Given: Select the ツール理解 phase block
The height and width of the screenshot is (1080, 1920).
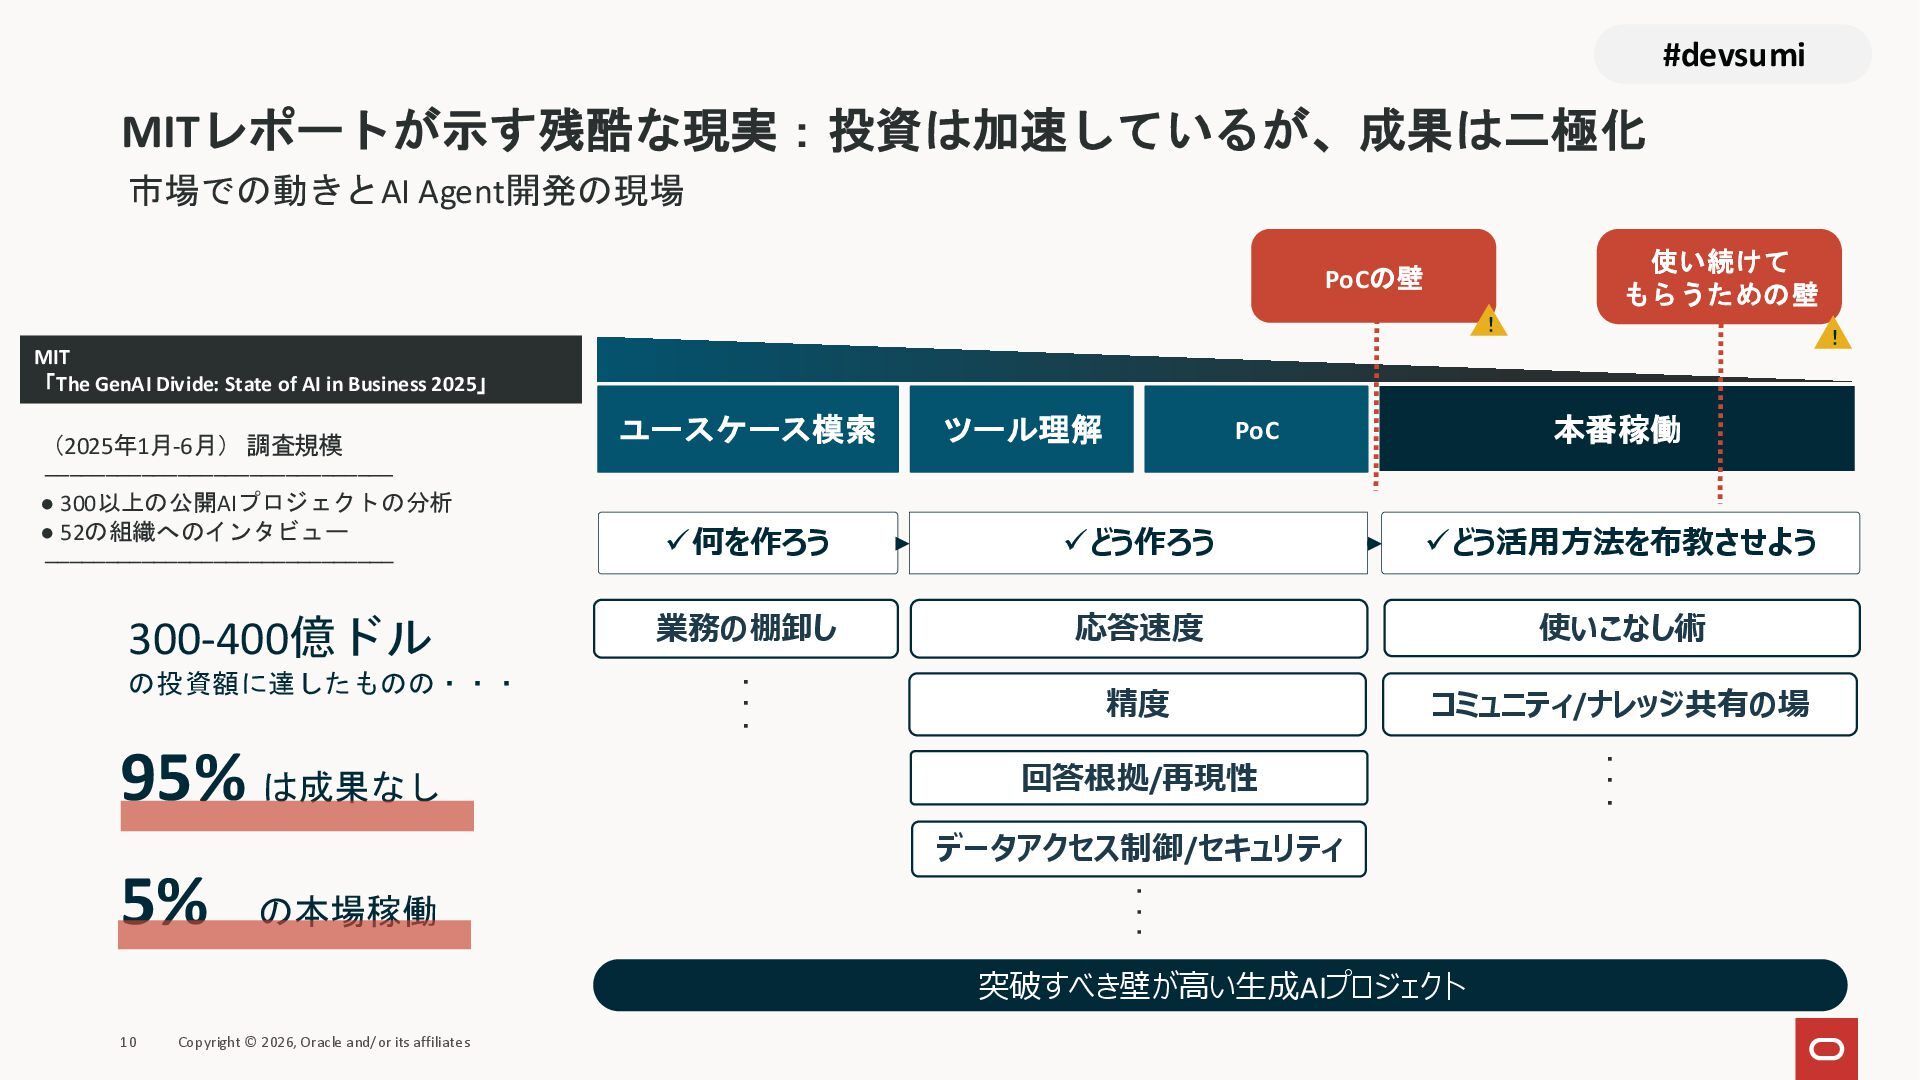Looking at the screenshot, I should [x=1021, y=429].
